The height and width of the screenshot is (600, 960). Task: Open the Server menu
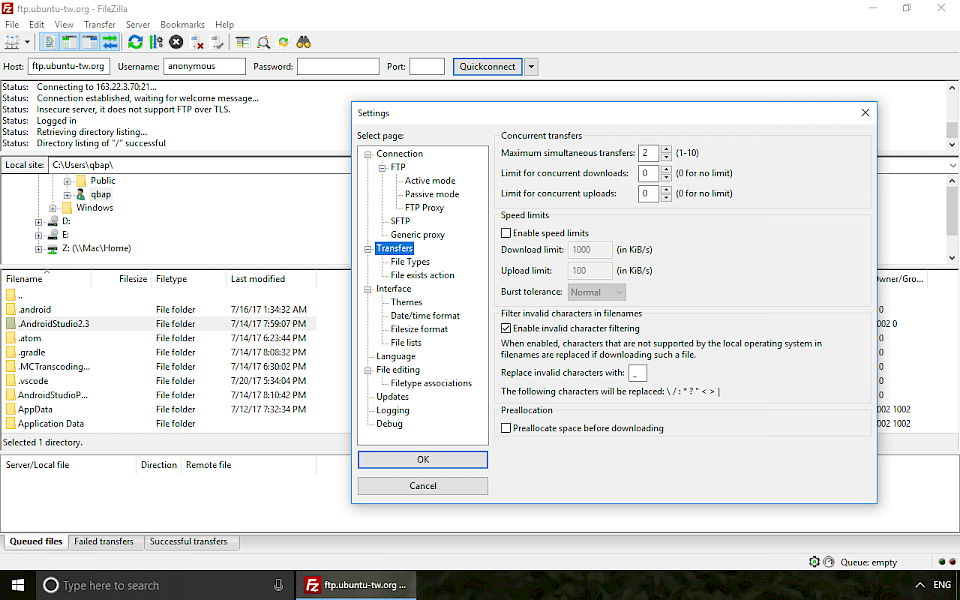coord(138,24)
